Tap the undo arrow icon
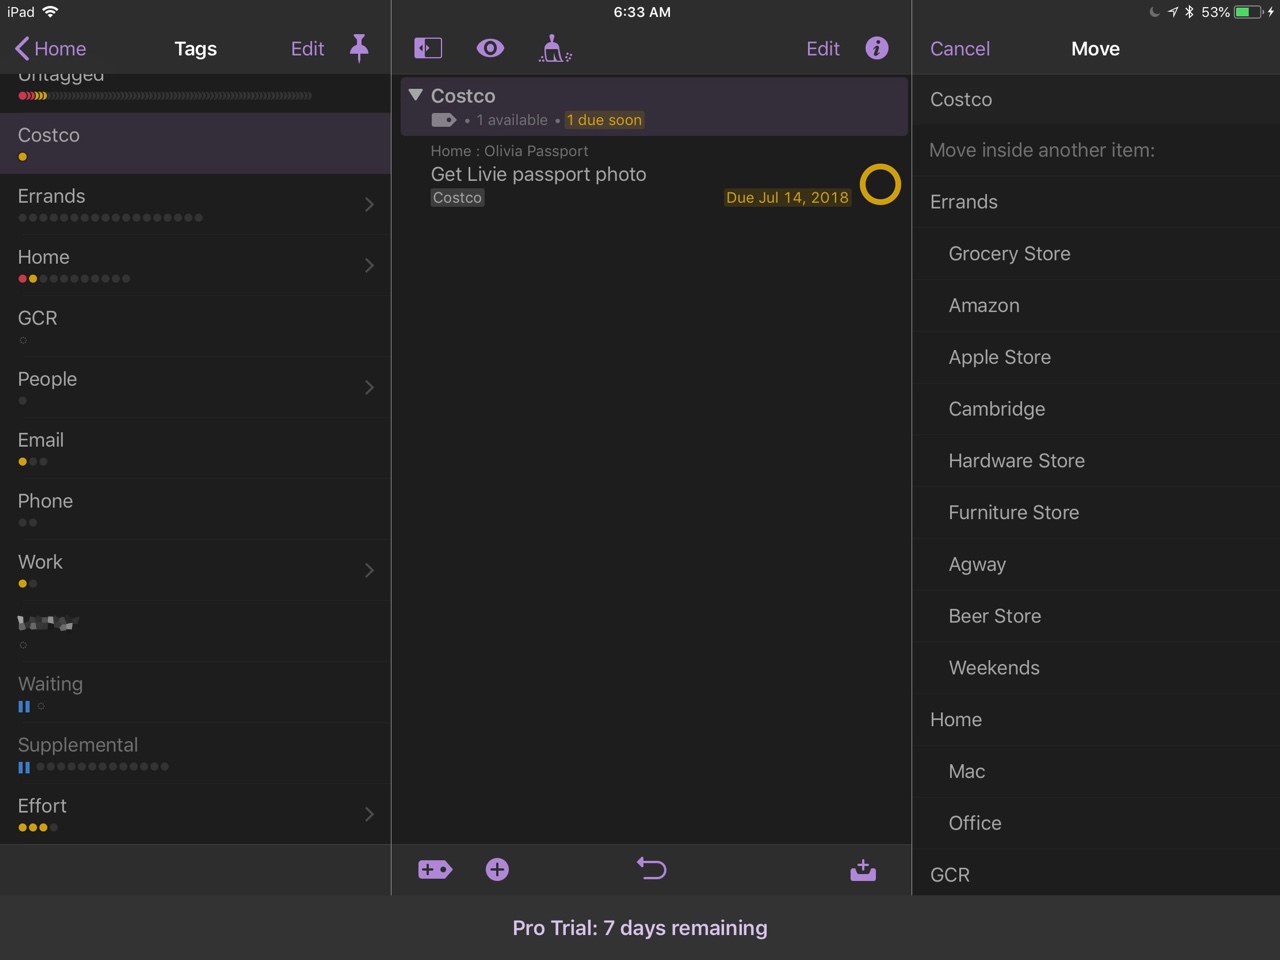The height and width of the screenshot is (960, 1280). tap(651, 869)
